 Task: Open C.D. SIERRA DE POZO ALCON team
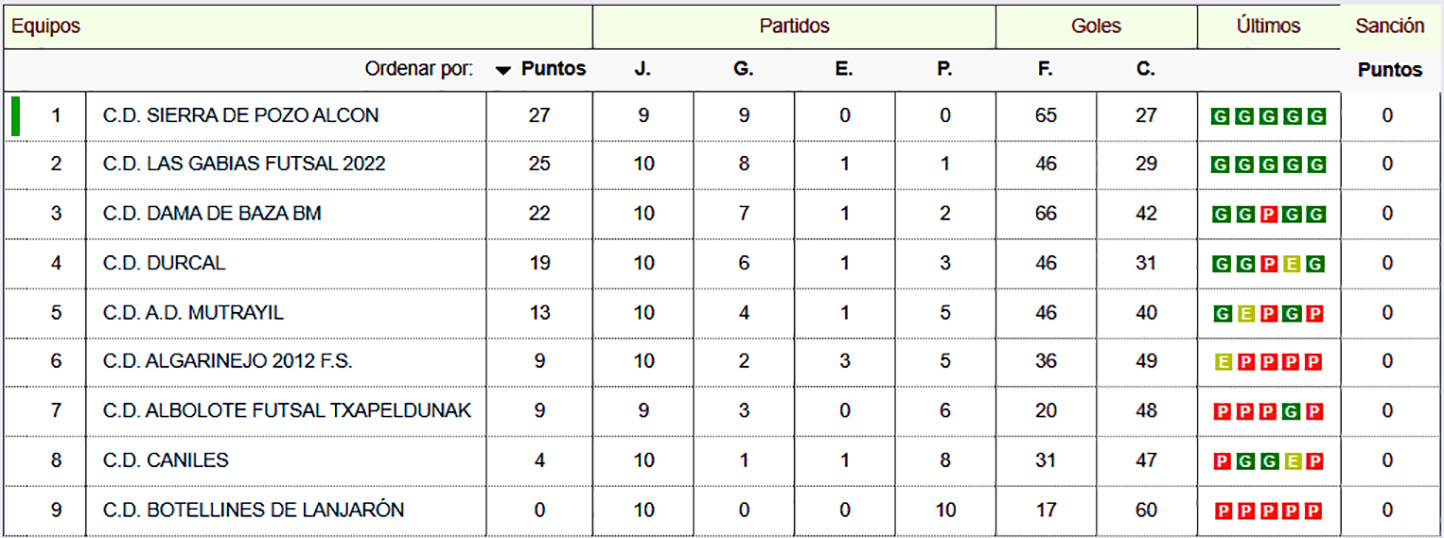(241, 115)
